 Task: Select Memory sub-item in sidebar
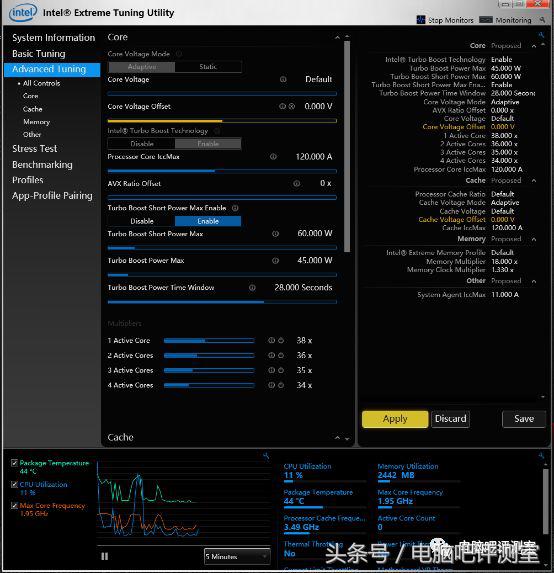[x=36, y=122]
